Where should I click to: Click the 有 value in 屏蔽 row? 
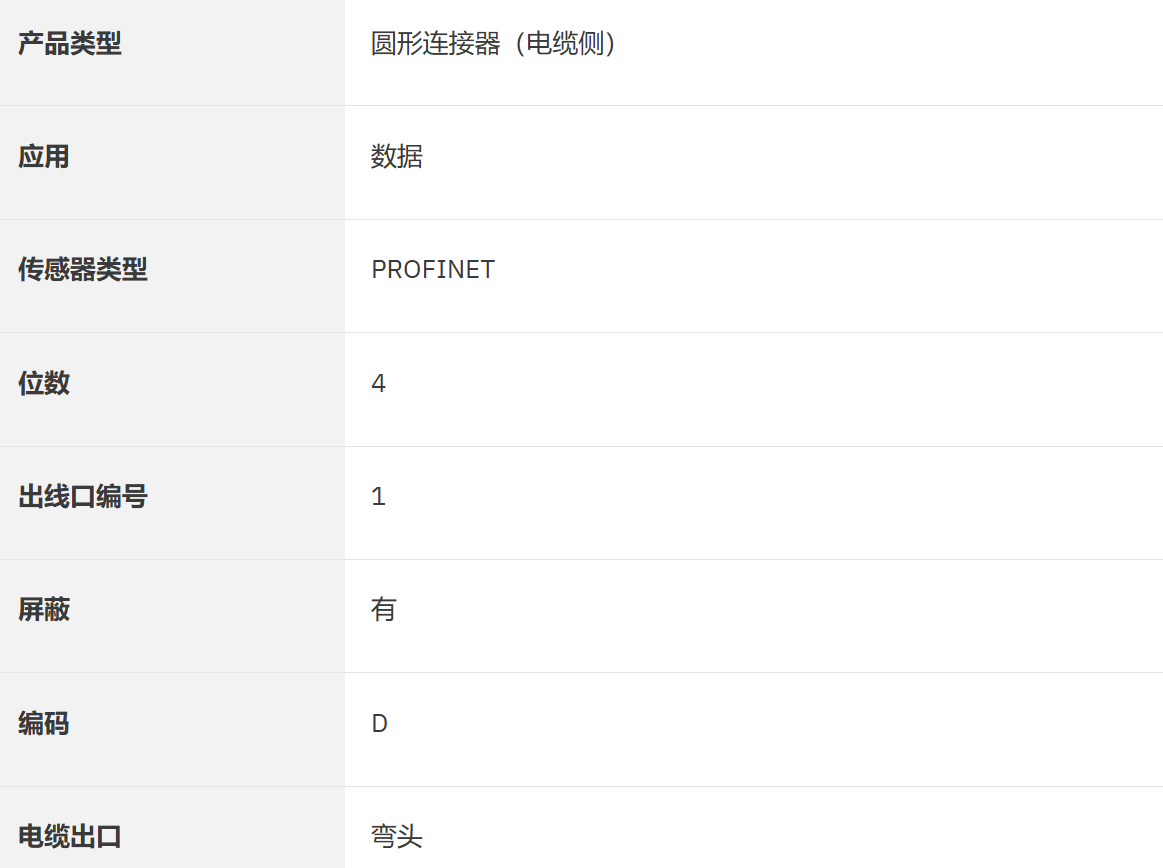383,610
